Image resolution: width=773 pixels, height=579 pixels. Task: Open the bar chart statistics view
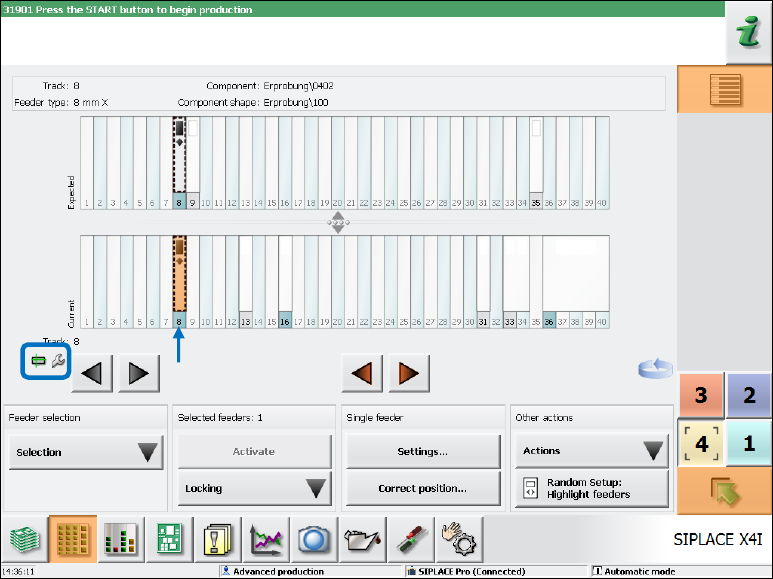pyautogui.click(x=119, y=540)
